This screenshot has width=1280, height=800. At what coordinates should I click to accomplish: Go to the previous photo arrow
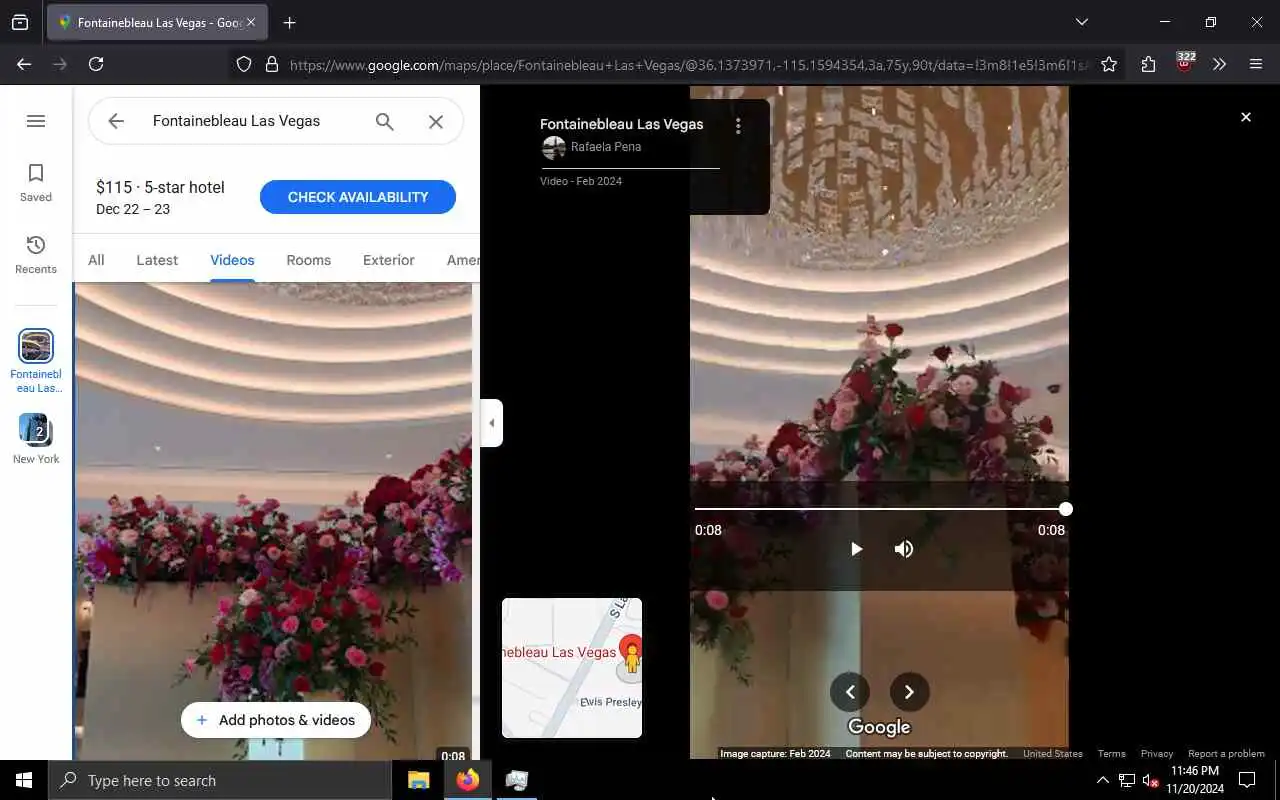[850, 692]
